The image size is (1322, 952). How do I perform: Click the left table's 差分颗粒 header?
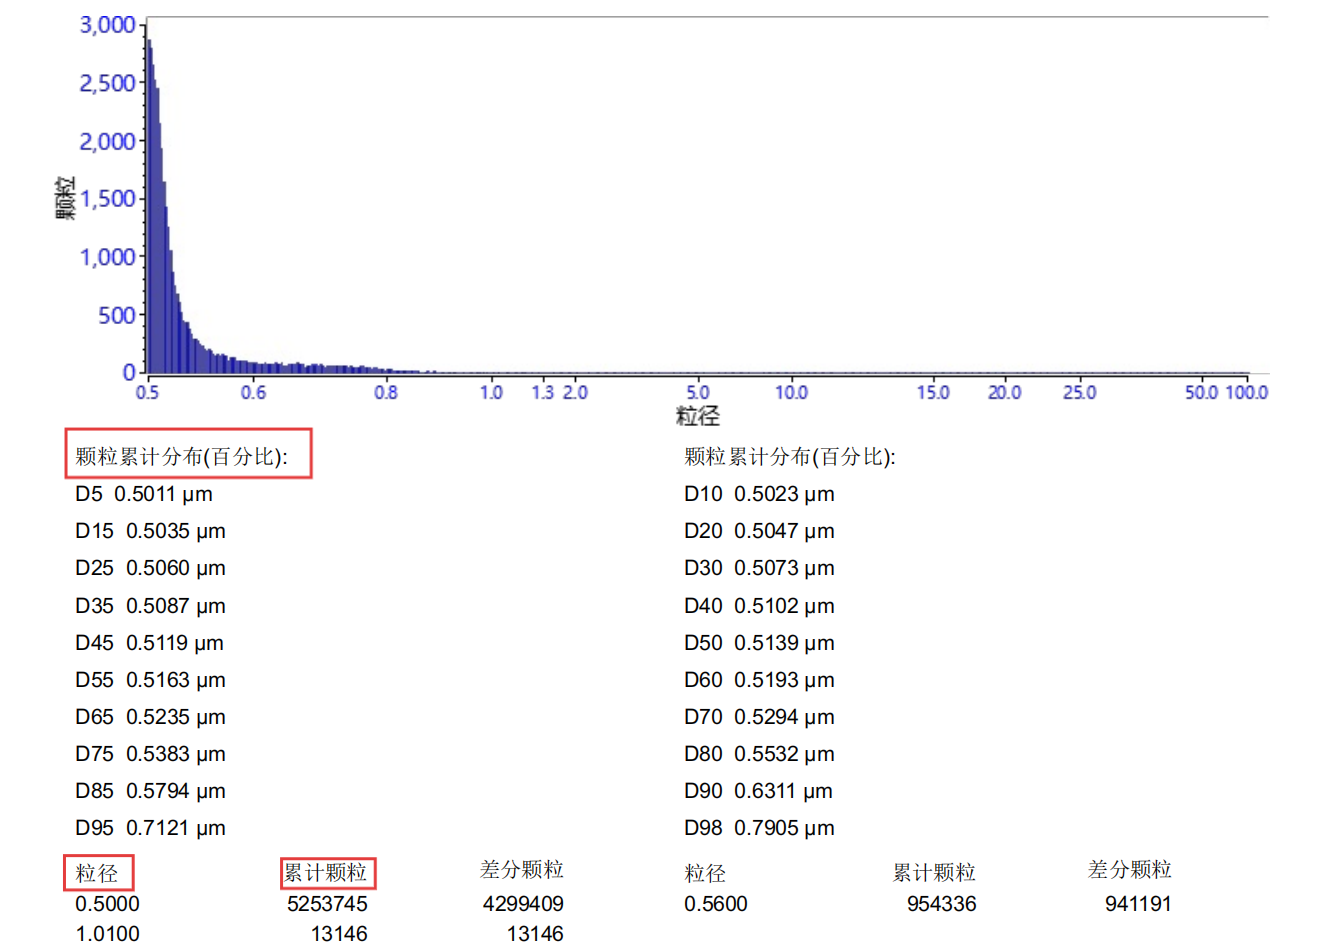(522, 870)
